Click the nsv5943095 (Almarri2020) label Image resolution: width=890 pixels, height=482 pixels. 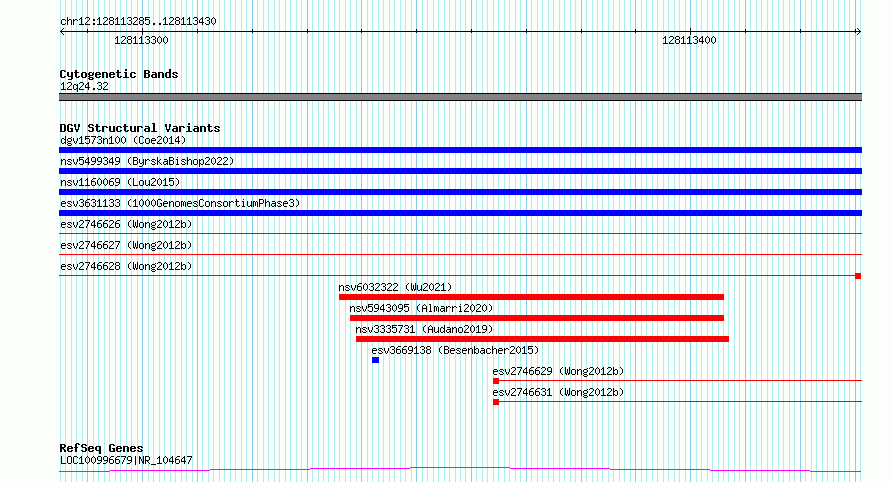(x=421, y=308)
